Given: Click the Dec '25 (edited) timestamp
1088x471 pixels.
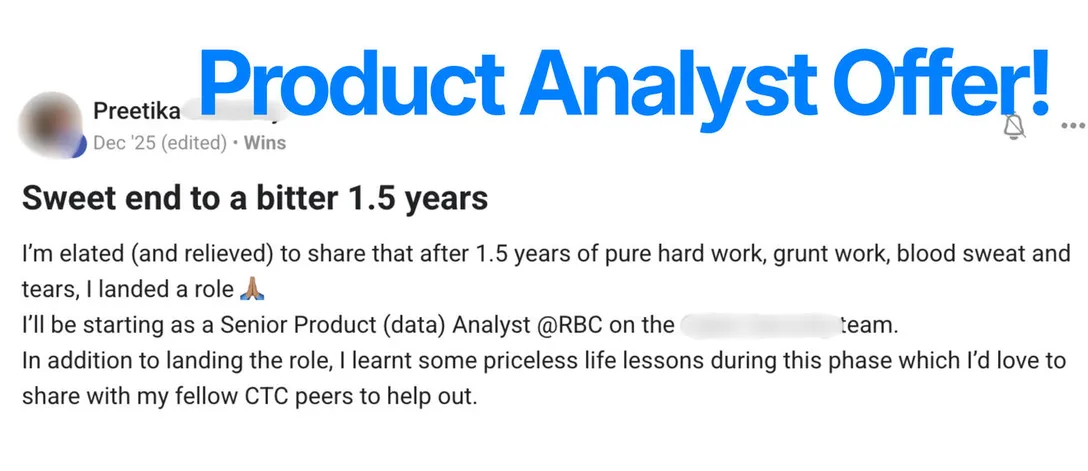Looking at the screenshot, I should click(160, 143).
